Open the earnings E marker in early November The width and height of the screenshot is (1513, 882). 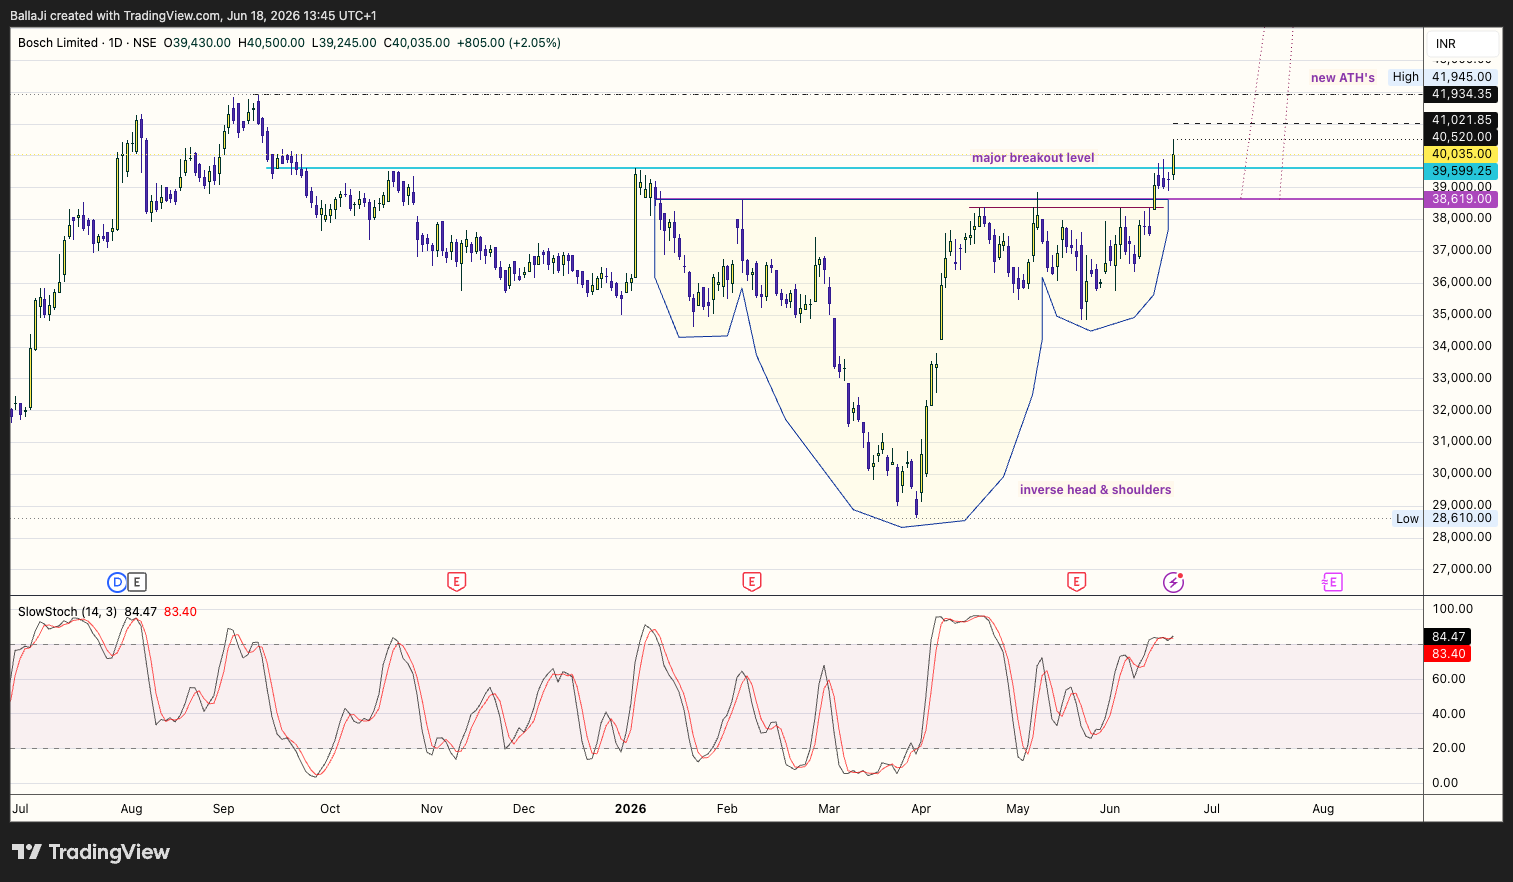click(456, 582)
